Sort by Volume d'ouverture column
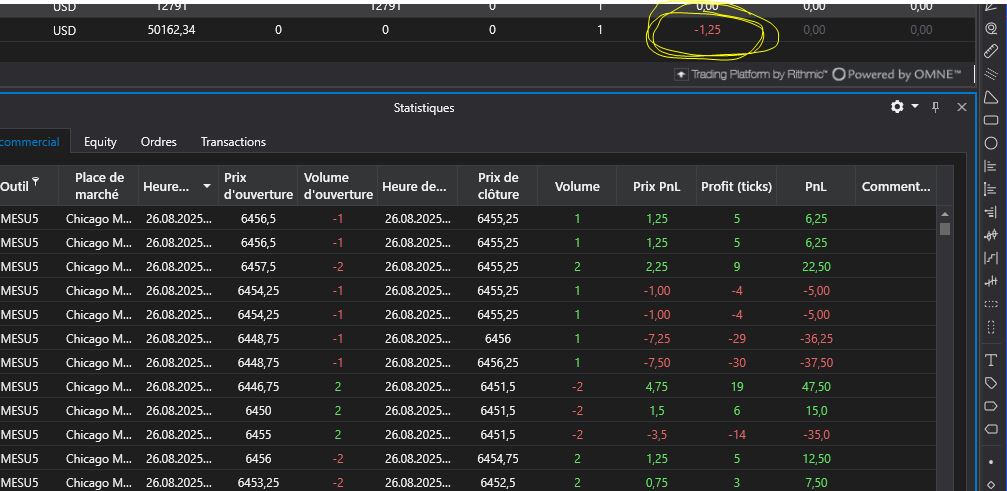This screenshot has height=491, width=1007. tap(337, 185)
